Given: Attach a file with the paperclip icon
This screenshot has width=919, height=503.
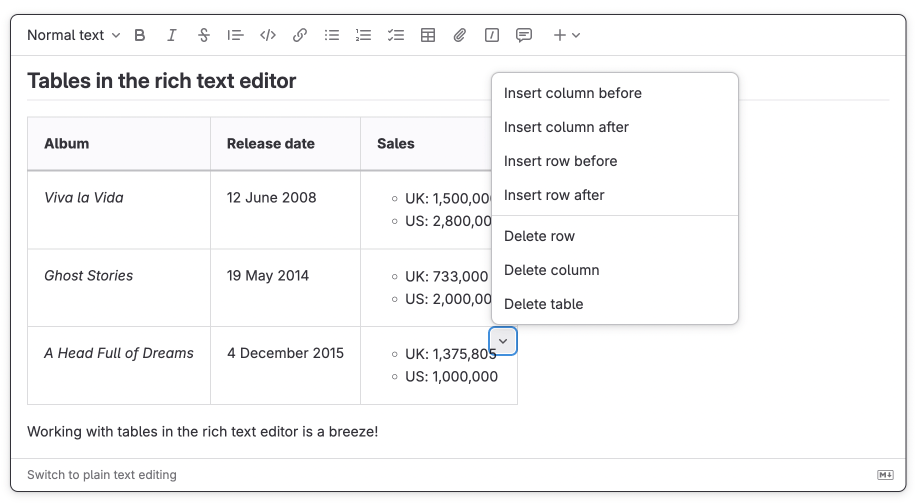Looking at the screenshot, I should pyautogui.click(x=460, y=35).
